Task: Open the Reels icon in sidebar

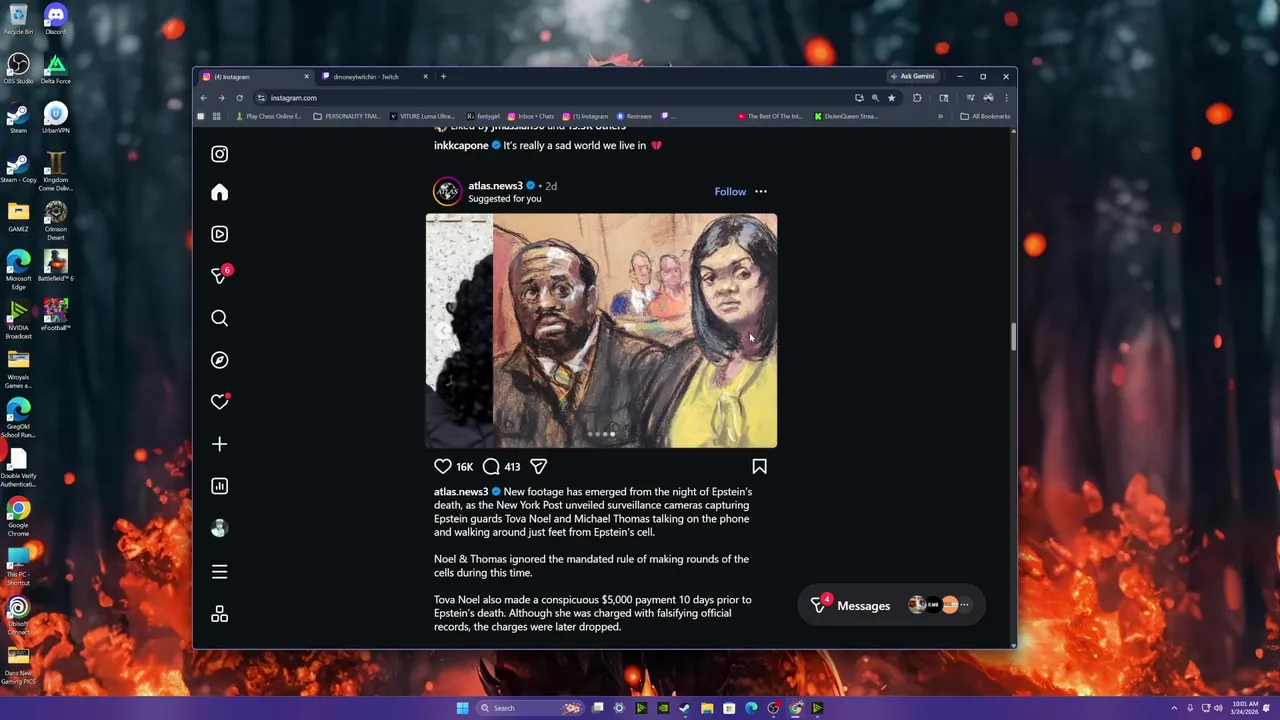Action: (219, 234)
